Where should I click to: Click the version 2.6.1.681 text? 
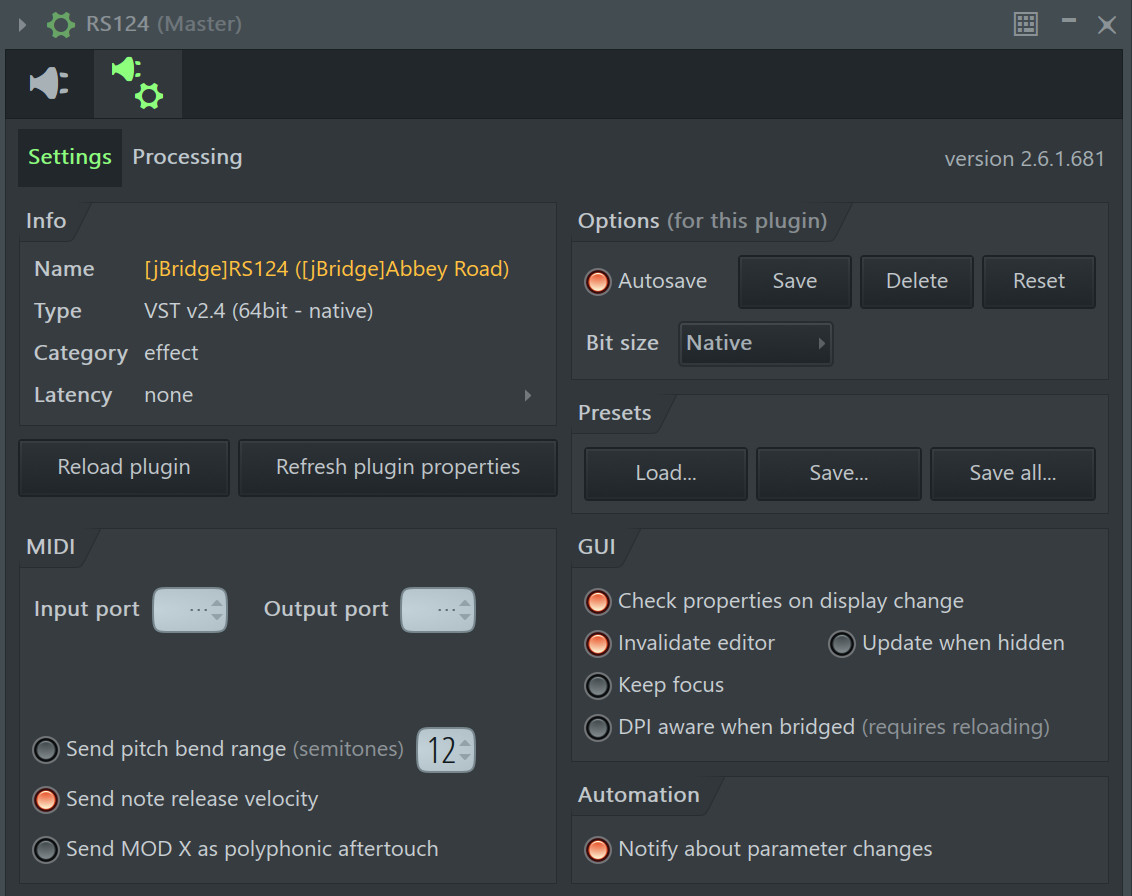[x=1024, y=159]
